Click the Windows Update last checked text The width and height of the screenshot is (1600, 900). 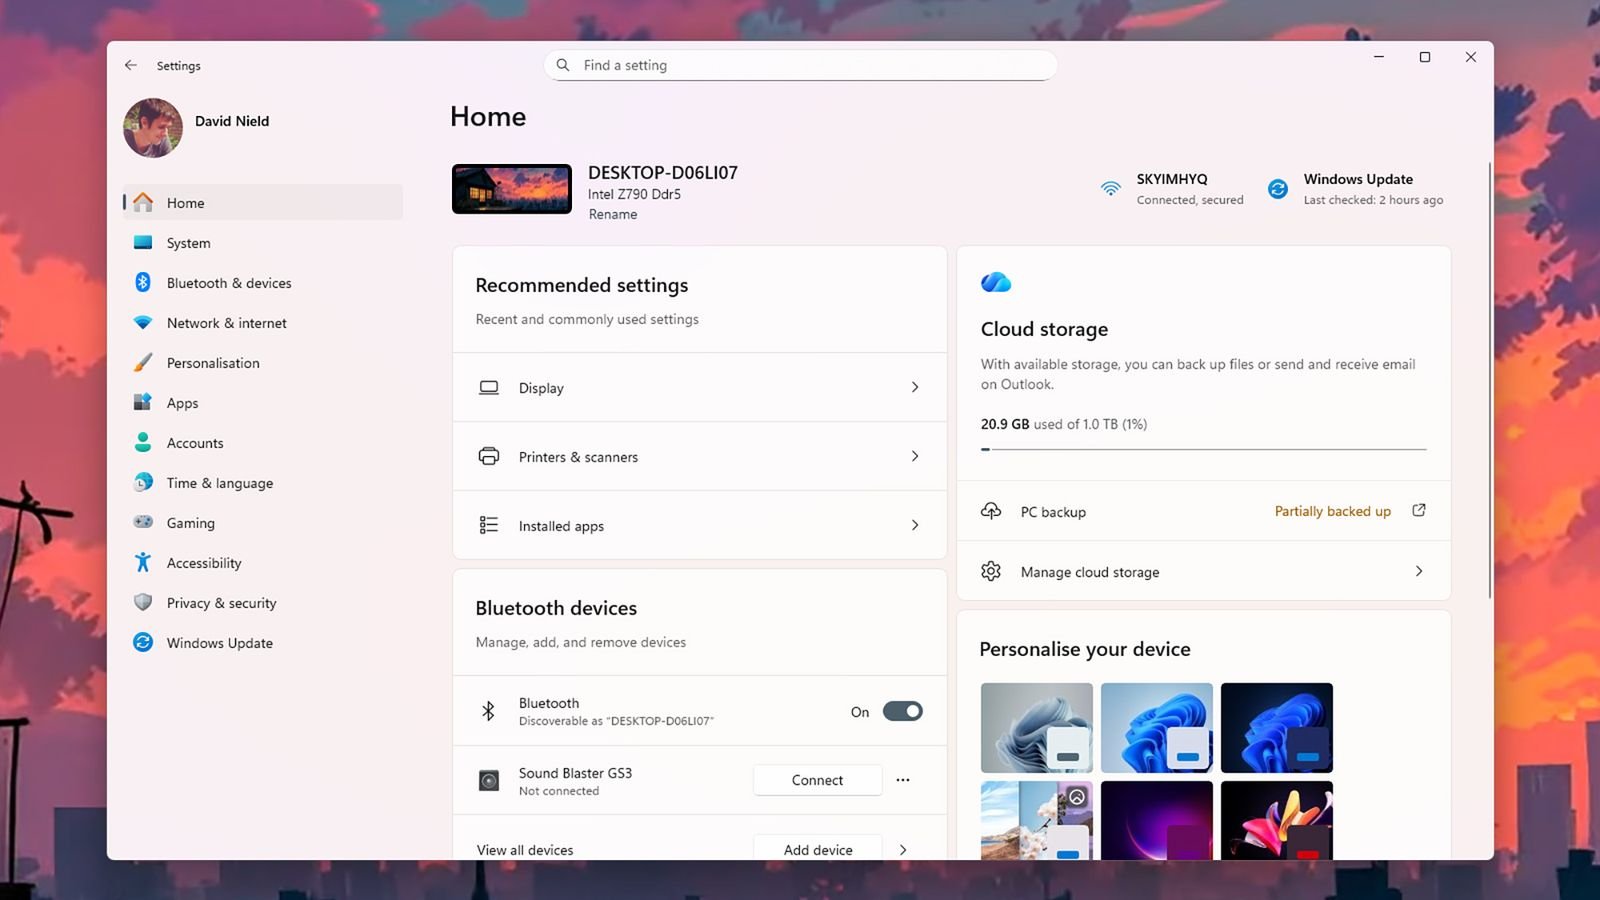point(1373,200)
